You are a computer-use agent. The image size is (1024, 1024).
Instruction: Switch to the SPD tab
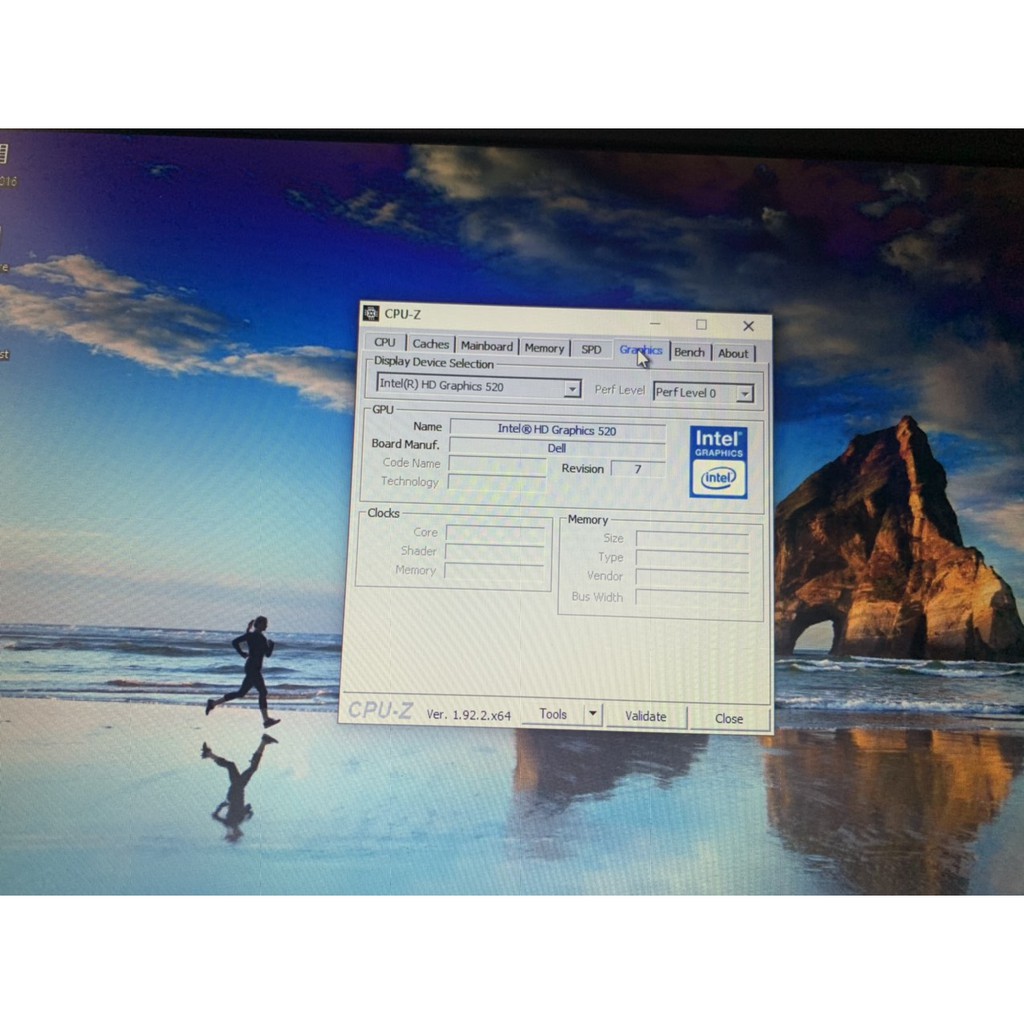(590, 347)
